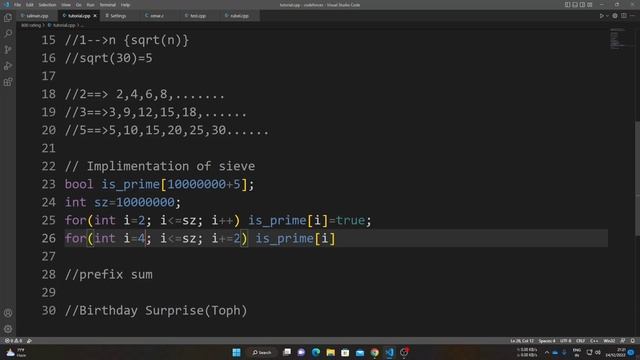This screenshot has width=640, height=360.
Task: Open the Run menu
Action: pyautogui.click(x=90, y=5)
